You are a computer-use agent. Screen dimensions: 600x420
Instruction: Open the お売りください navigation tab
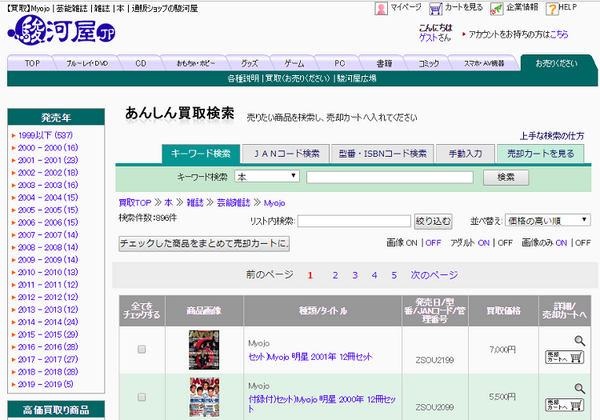pos(556,63)
